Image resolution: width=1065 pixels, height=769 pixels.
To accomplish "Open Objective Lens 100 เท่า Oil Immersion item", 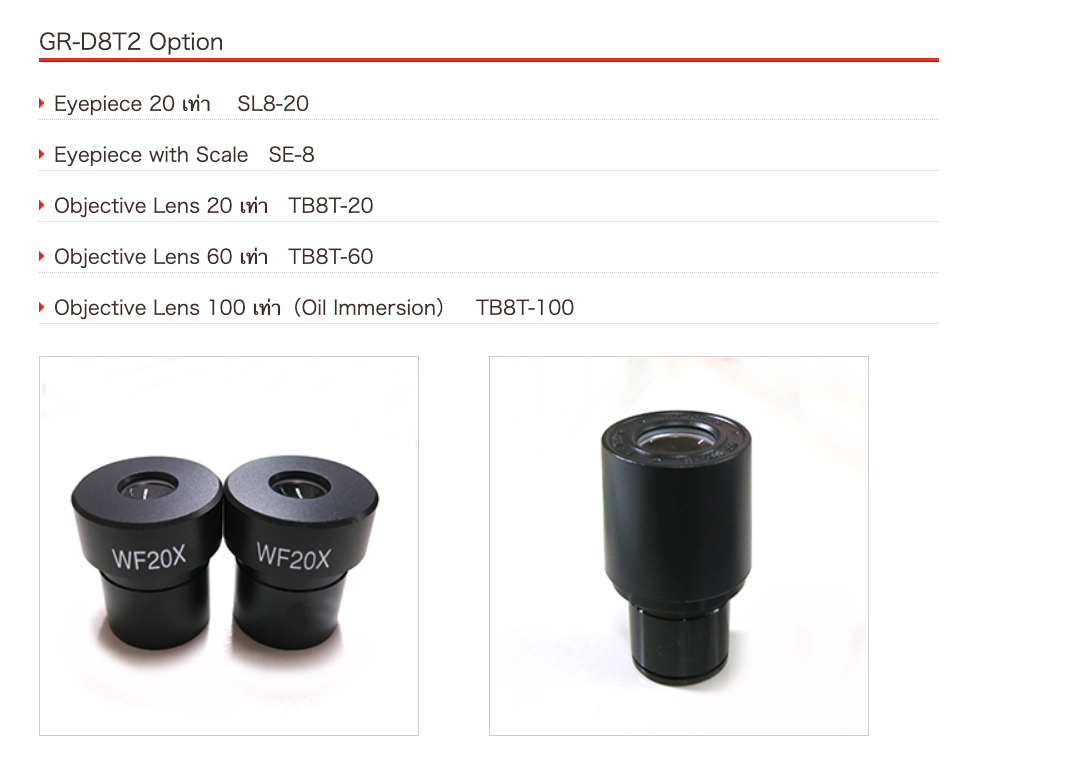I will pos(249,308).
